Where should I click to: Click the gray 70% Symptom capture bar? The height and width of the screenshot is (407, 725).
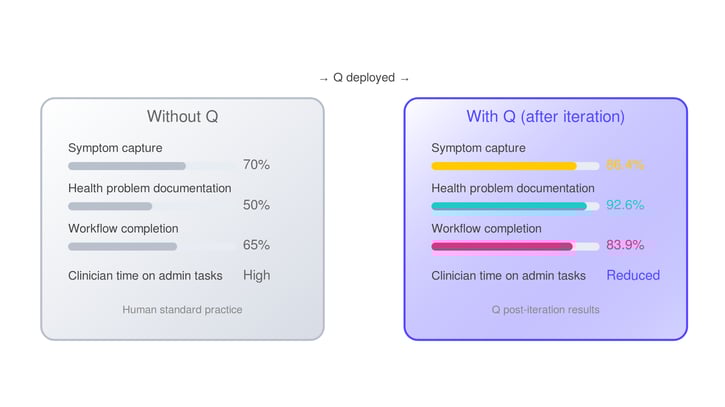(127, 166)
